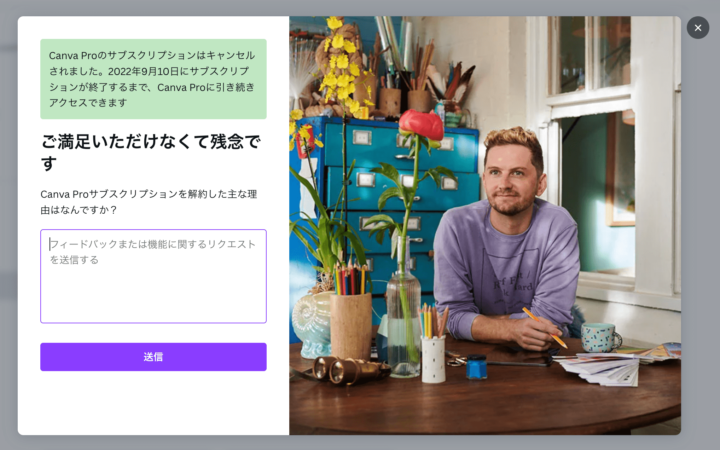Screen dimensions: 720x450
Task: Click the green subscription cancelled notice banner
Action: [x=153, y=79]
